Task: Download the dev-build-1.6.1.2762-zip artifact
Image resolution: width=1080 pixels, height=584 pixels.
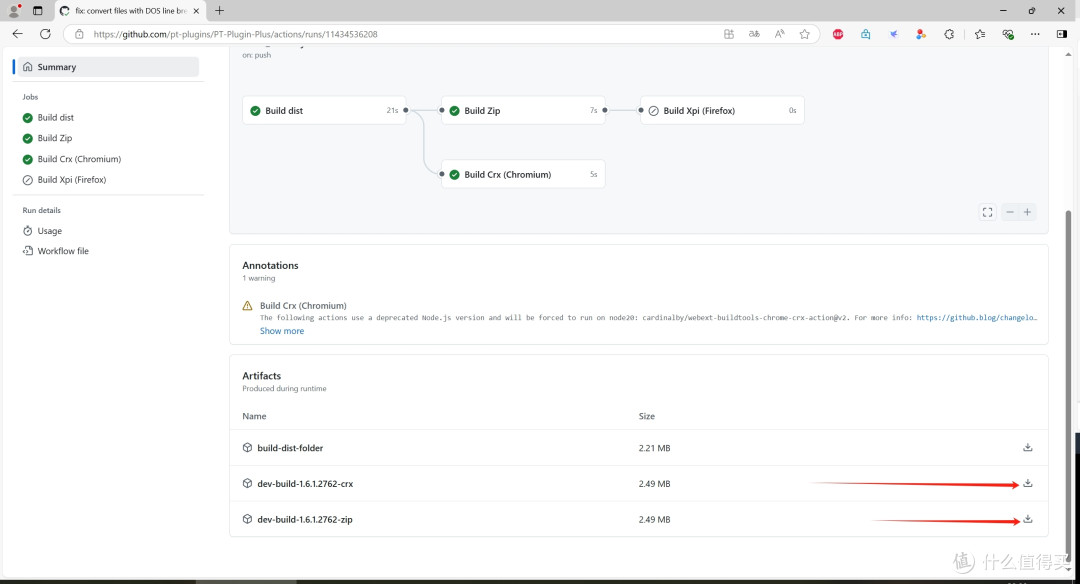Action: click(1027, 520)
